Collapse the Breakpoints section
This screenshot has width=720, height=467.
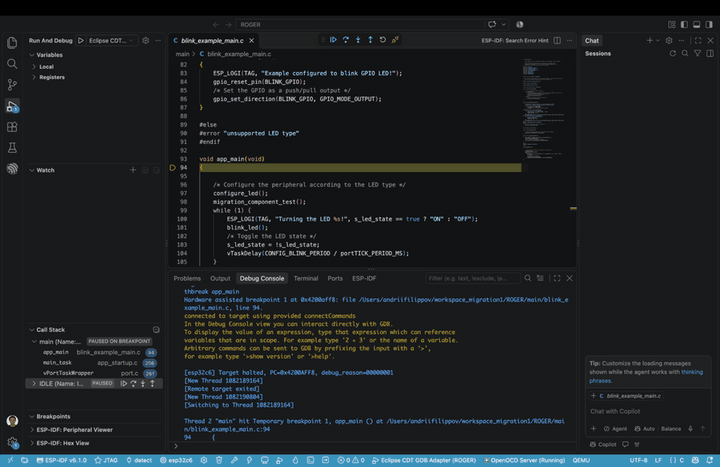(32, 416)
